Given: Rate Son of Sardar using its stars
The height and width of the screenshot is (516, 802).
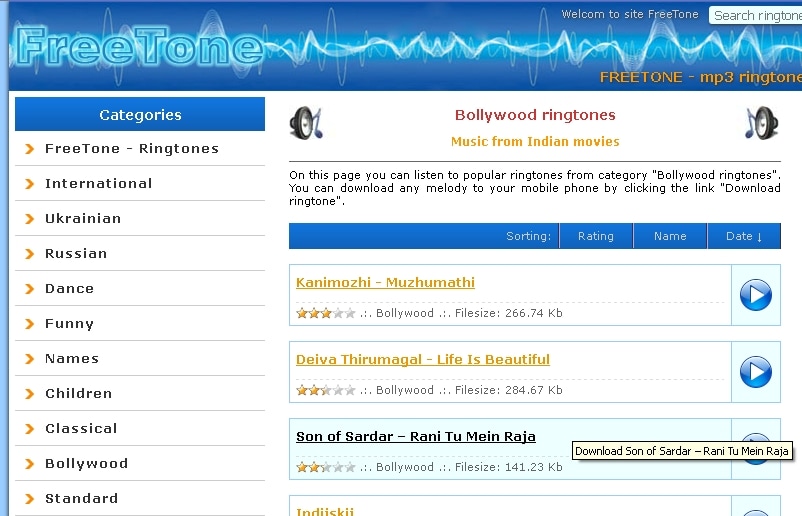Looking at the screenshot, I should point(326,467).
